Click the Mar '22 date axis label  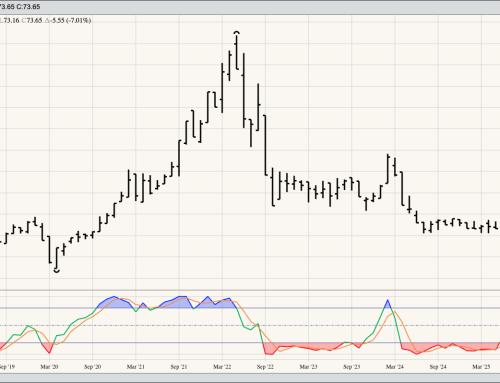[222, 367]
